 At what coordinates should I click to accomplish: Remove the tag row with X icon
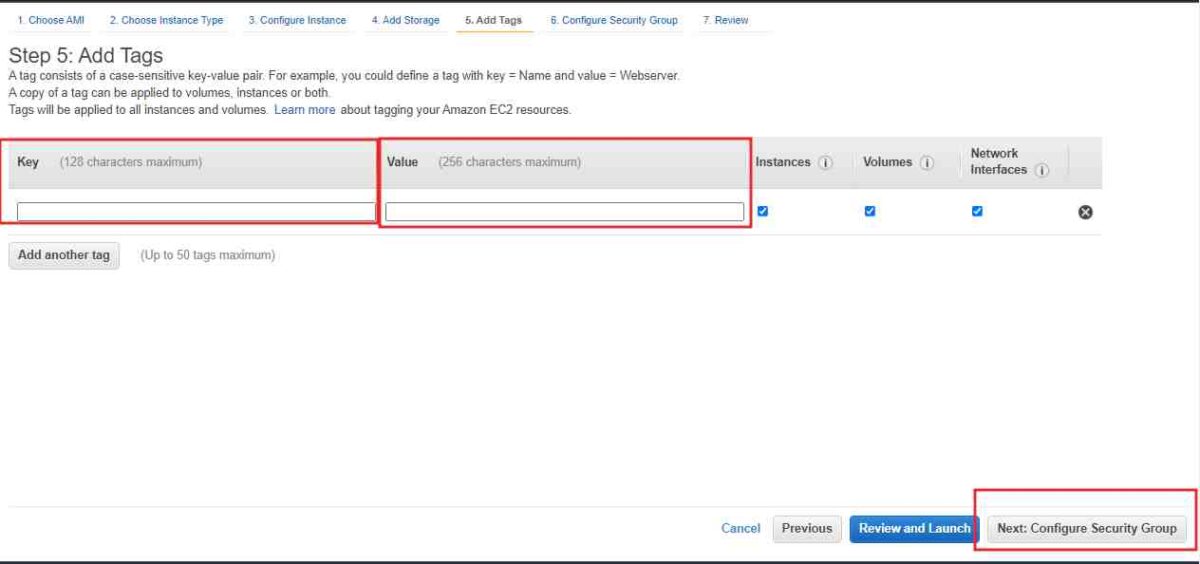click(x=1085, y=212)
